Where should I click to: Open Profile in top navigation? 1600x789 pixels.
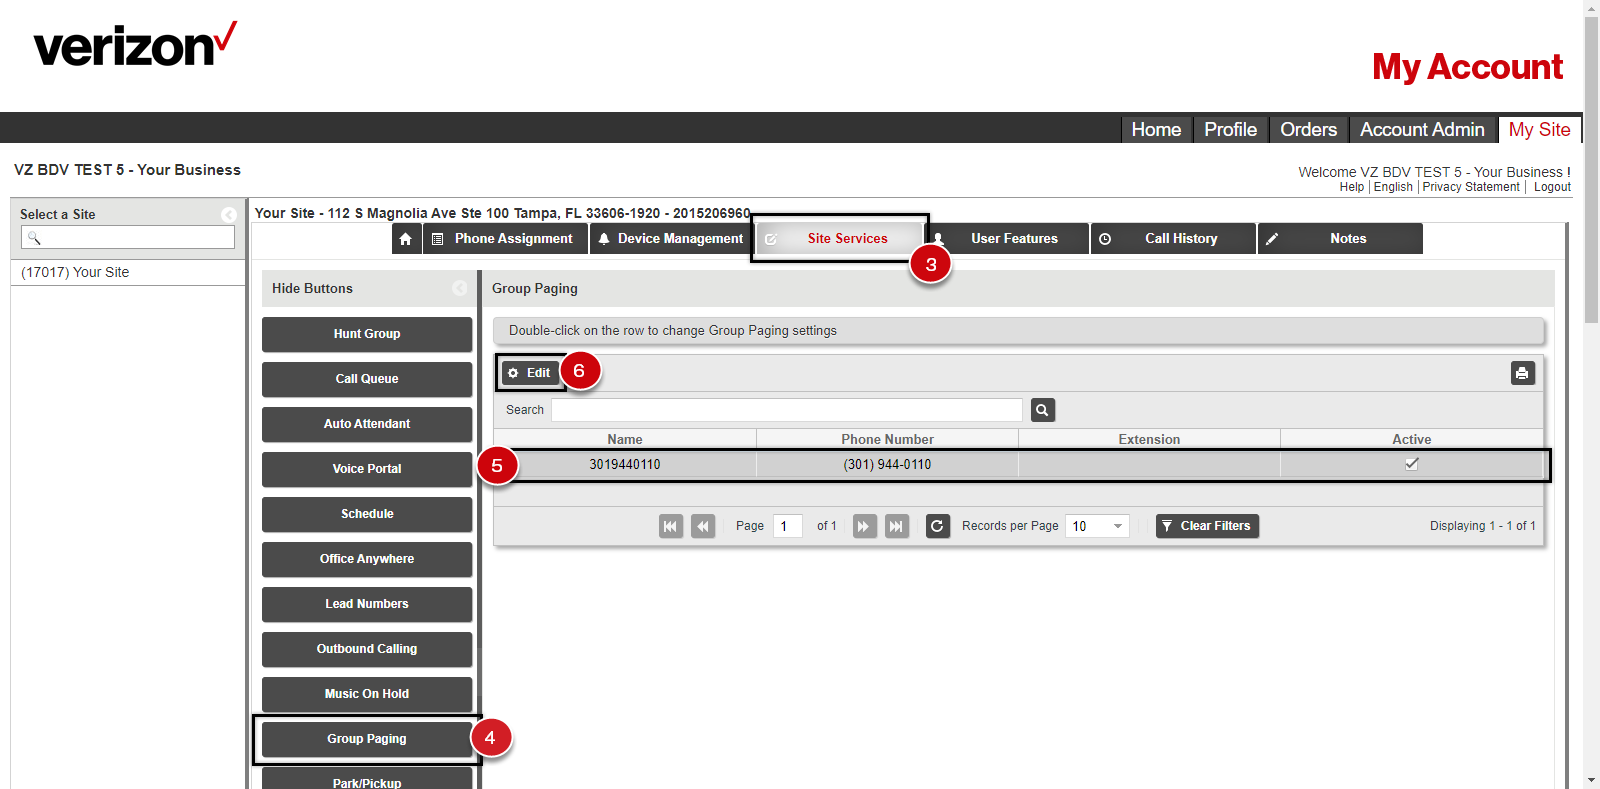click(1230, 130)
